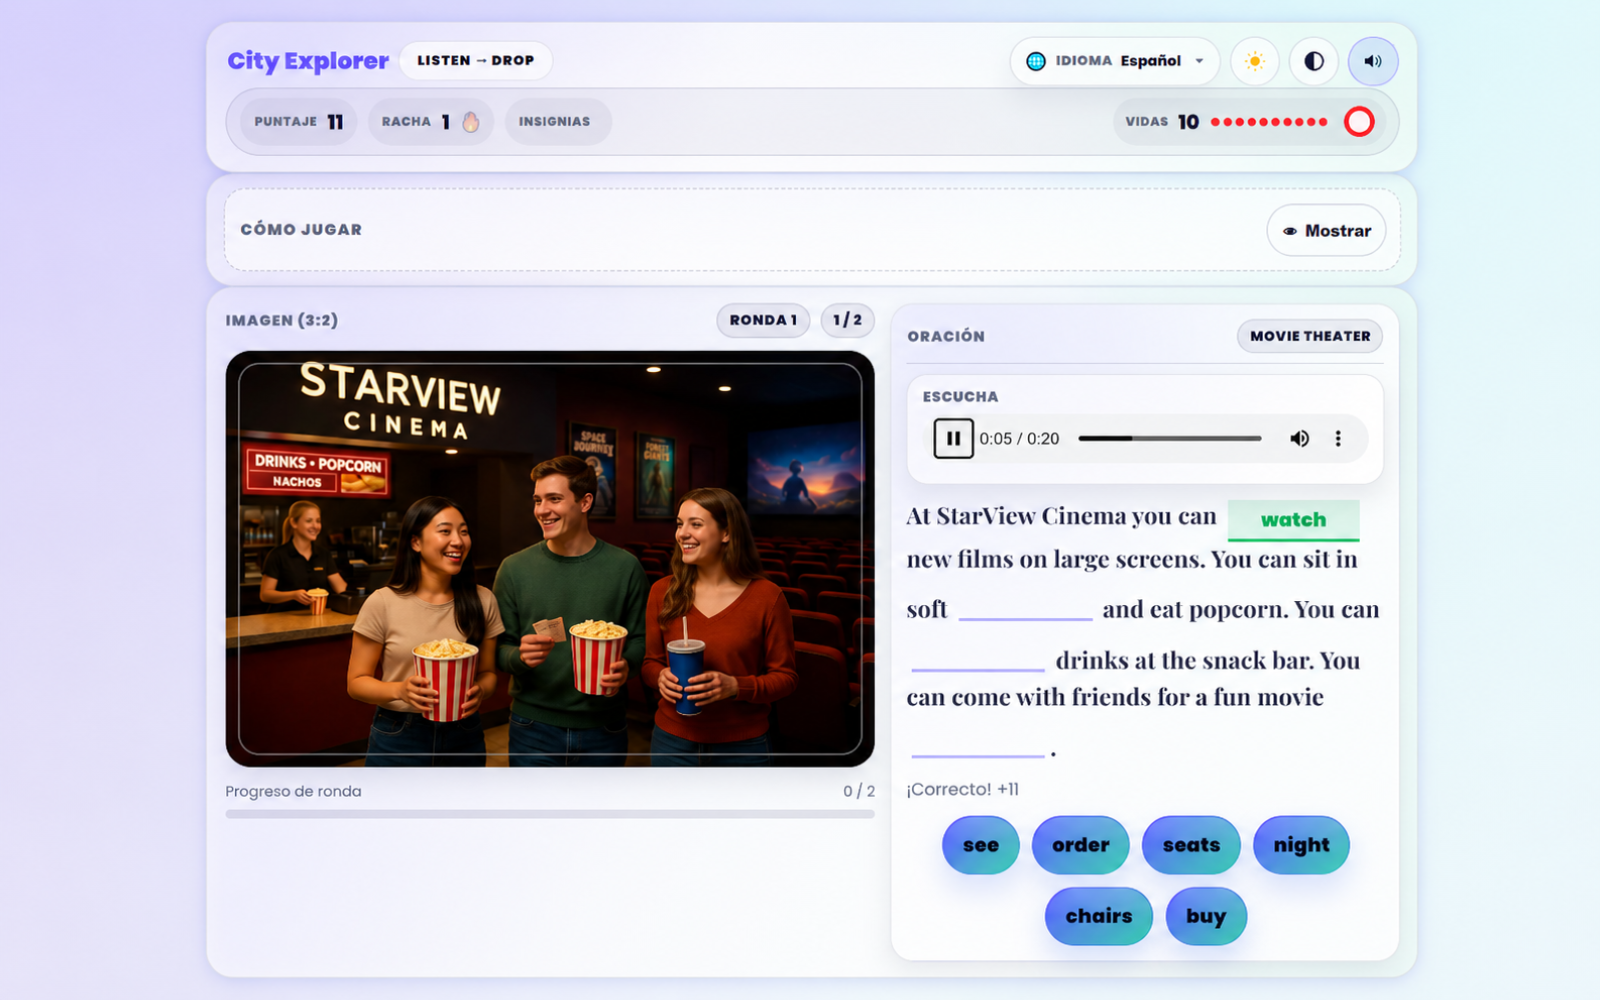Click the Listen → Drop mode badge
Viewport: 1600px width, 1000px height.
click(476, 61)
